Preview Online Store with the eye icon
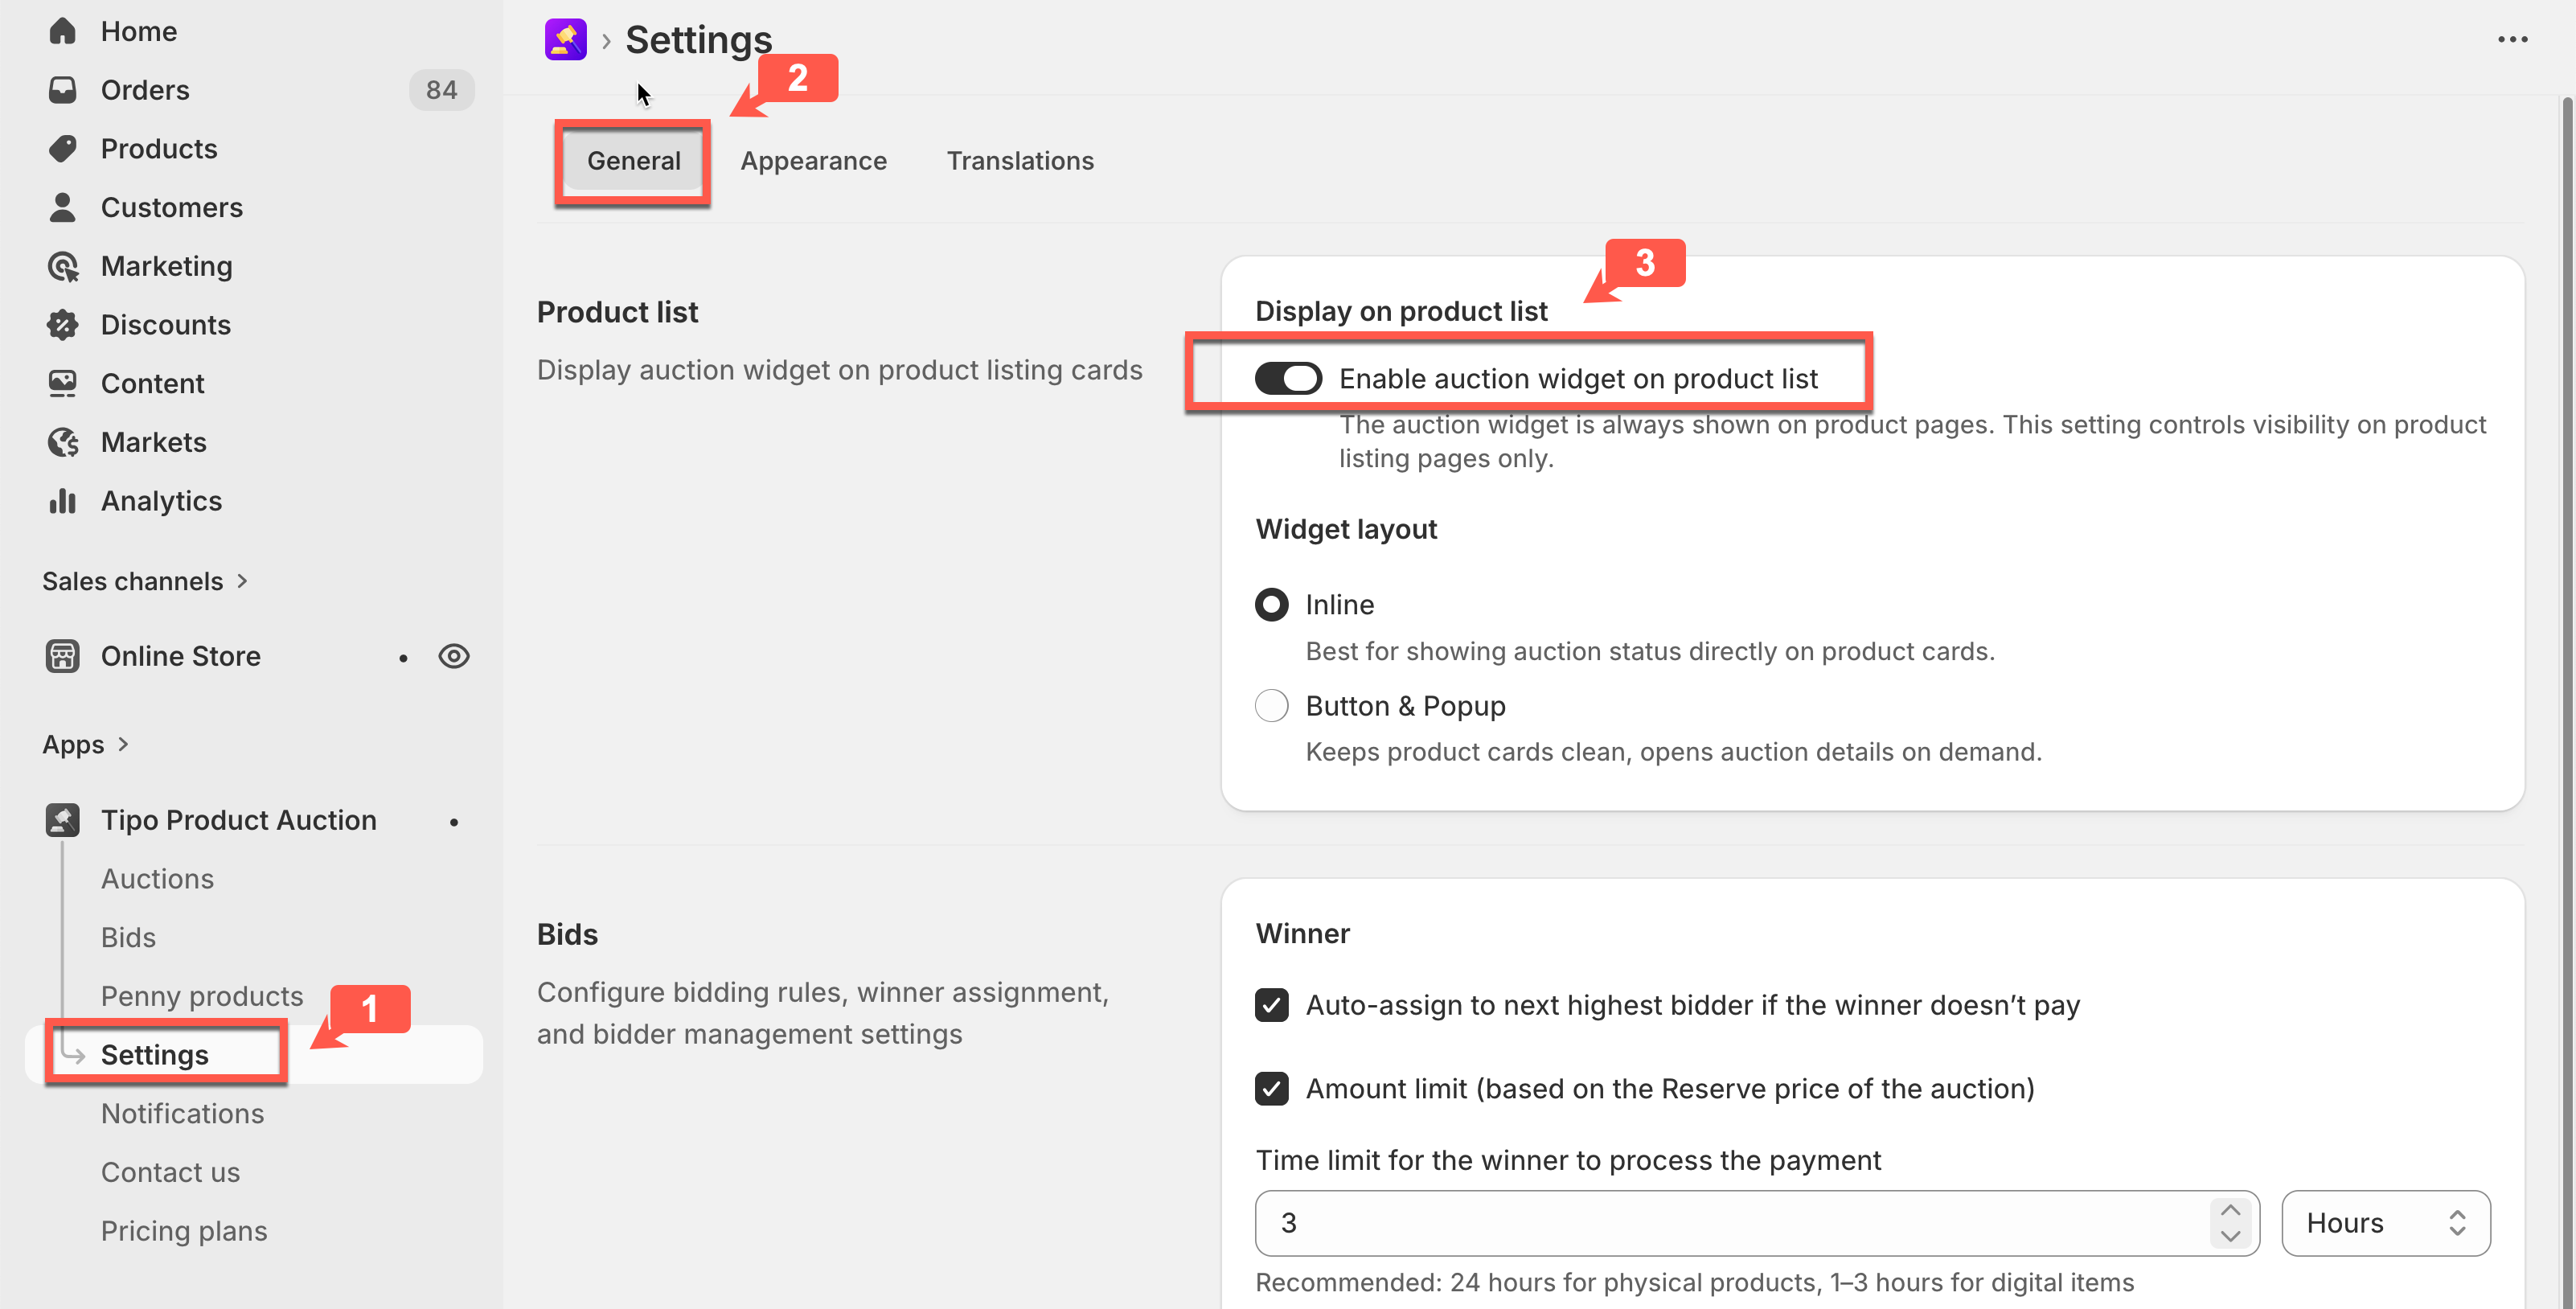The image size is (2576, 1309). [454, 656]
